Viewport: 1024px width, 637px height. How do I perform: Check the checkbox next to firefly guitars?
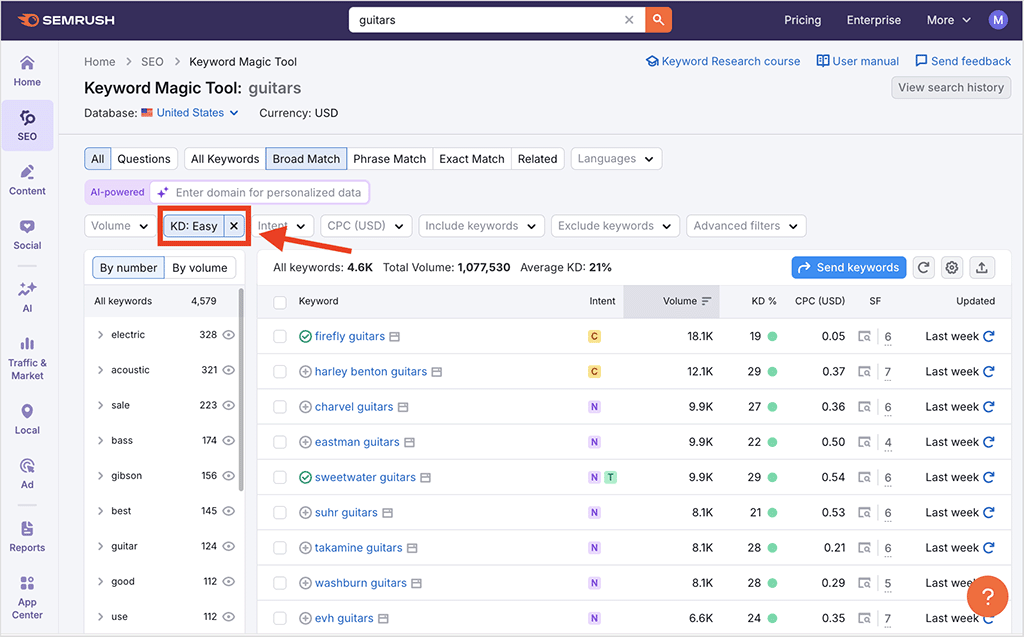pos(280,336)
